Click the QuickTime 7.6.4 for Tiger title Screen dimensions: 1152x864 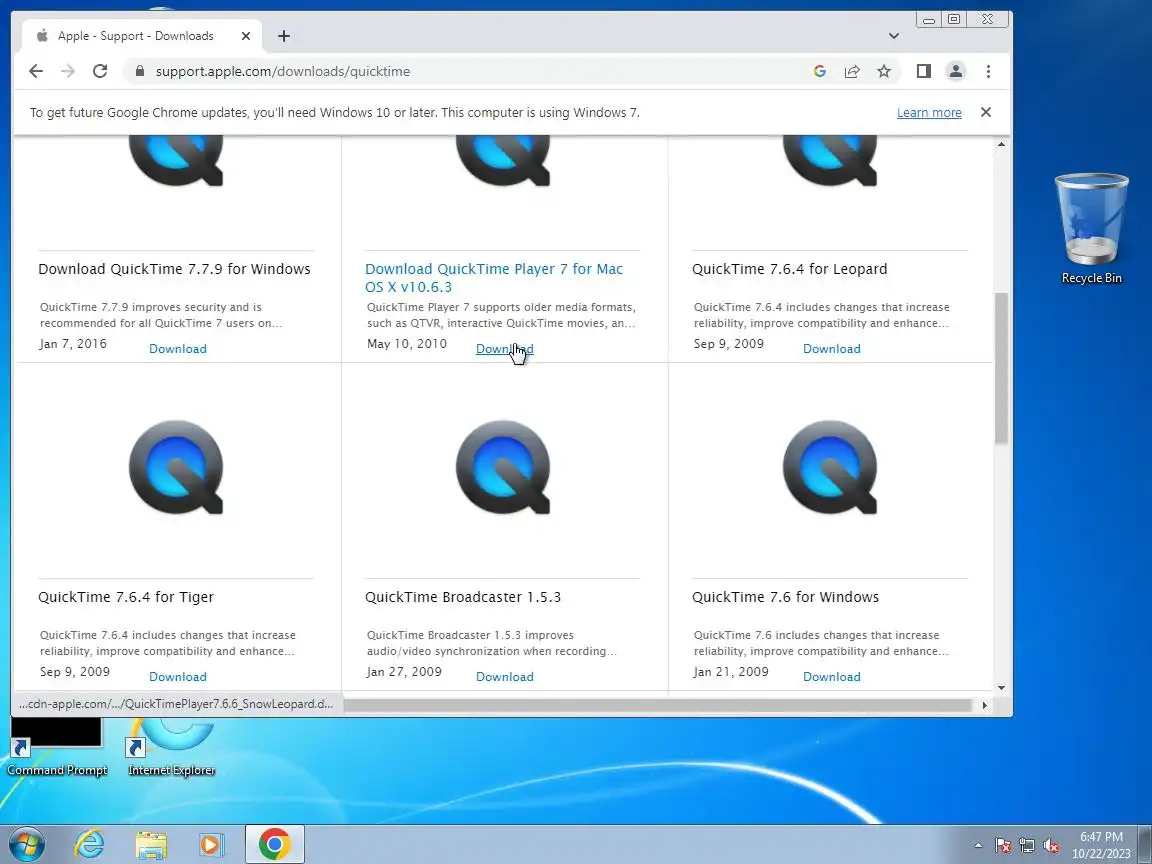[126, 597]
